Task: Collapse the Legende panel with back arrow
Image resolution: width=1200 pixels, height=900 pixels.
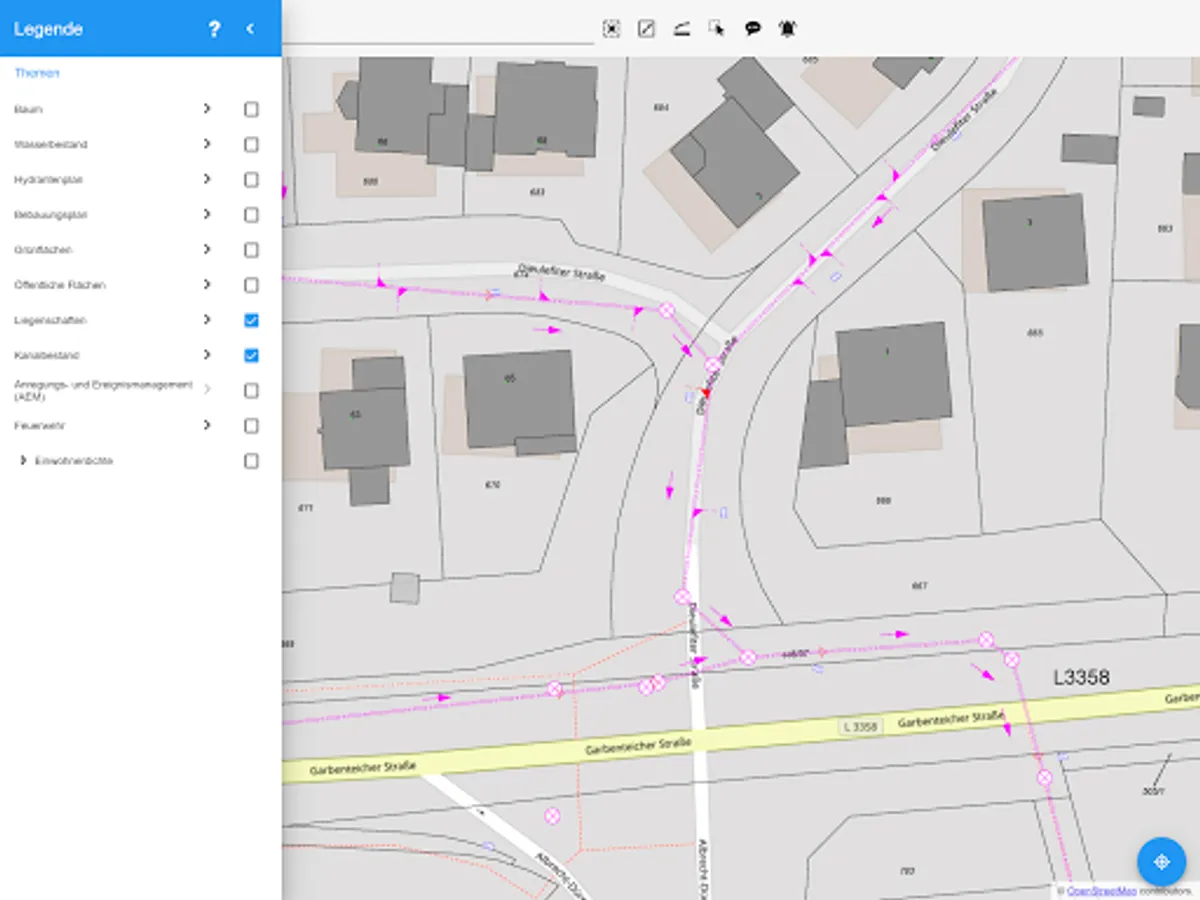Action: click(250, 29)
